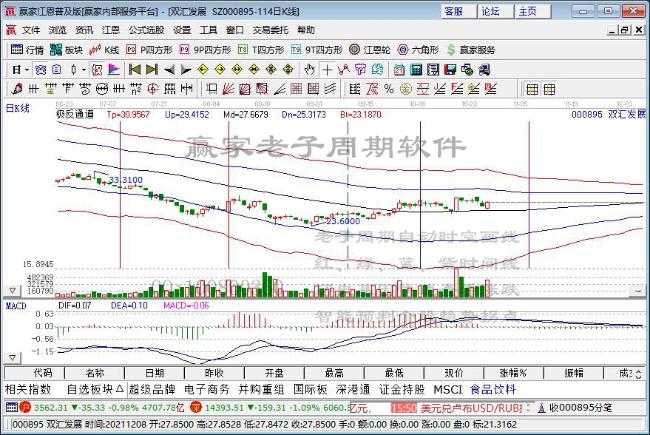Screen dimensions: 650x435
Task: Click the pink-blue flag chart icon
Action: pyautogui.click(x=114, y=70)
